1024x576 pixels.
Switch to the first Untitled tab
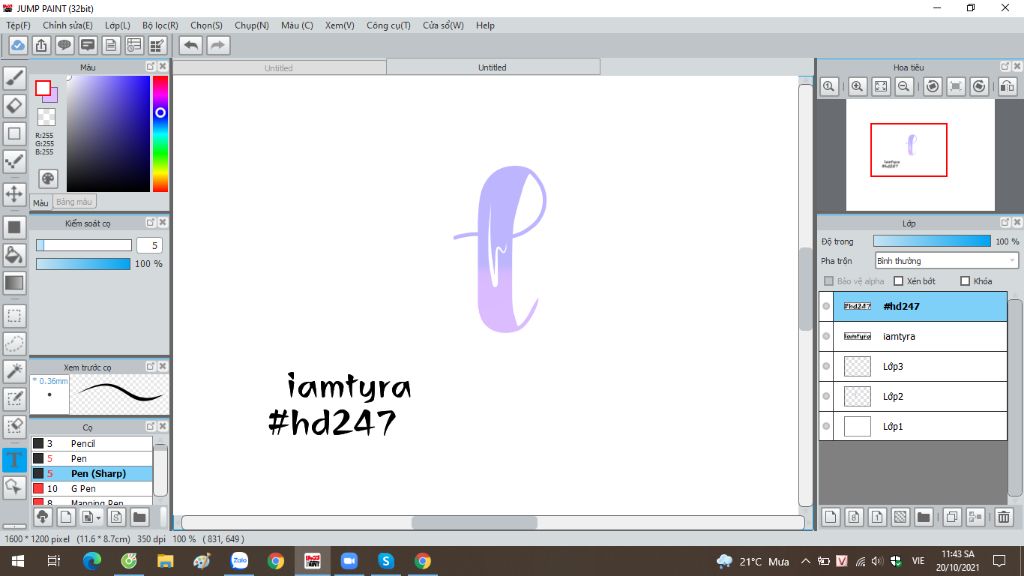pos(279,68)
